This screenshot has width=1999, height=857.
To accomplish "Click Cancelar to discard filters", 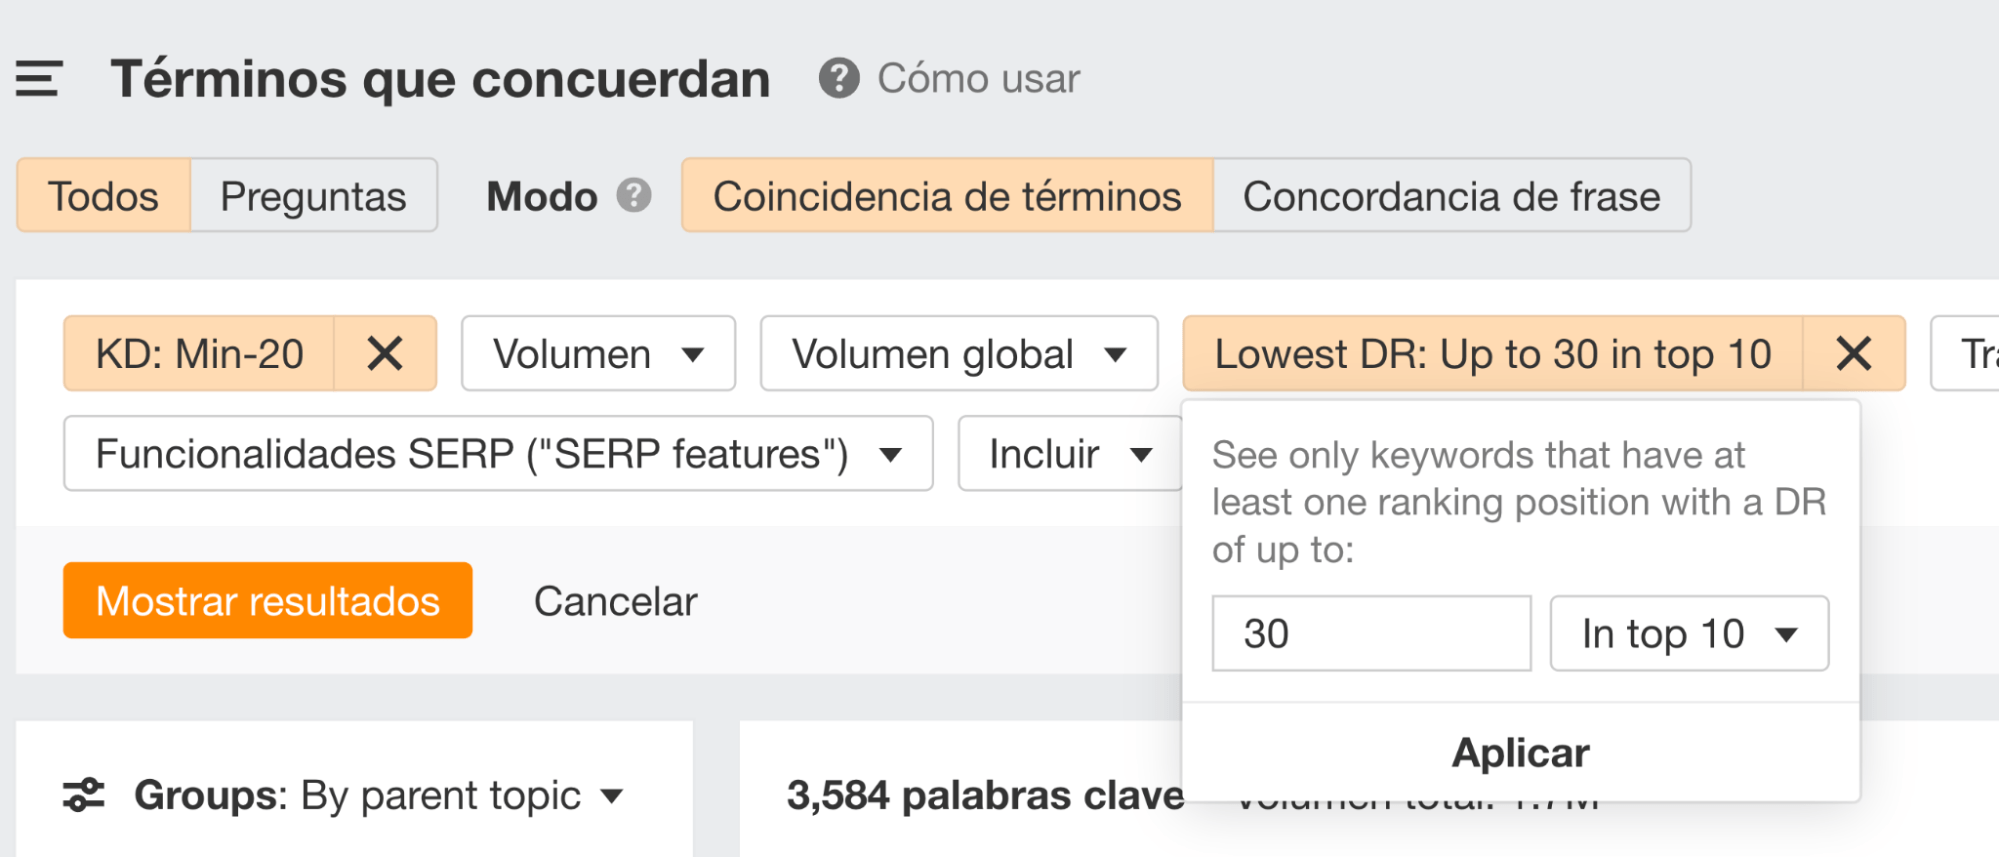I will pyautogui.click(x=615, y=600).
